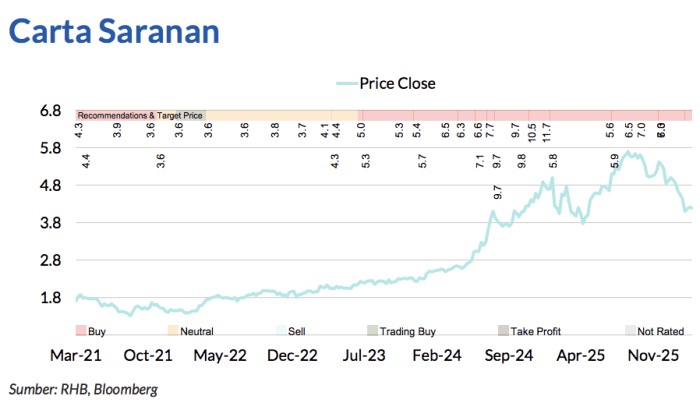The image size is (700, 410).
Task: Click the Not Rated legend swatch
Action: 629,330
